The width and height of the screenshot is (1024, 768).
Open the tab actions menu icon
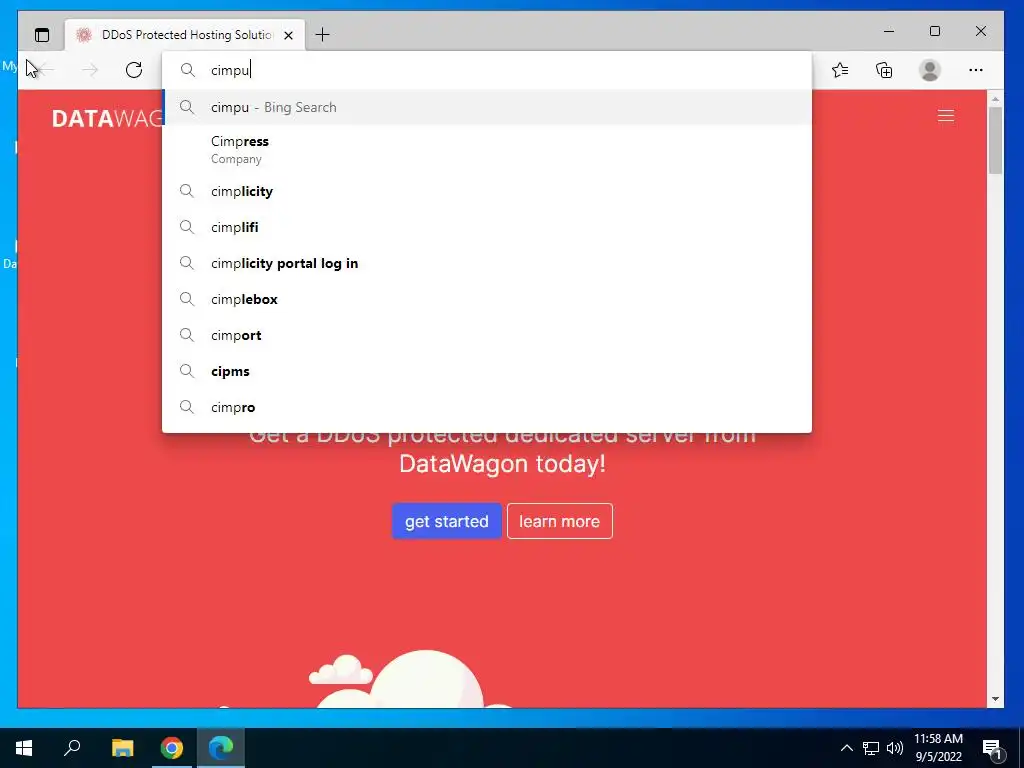coord(42,35)
